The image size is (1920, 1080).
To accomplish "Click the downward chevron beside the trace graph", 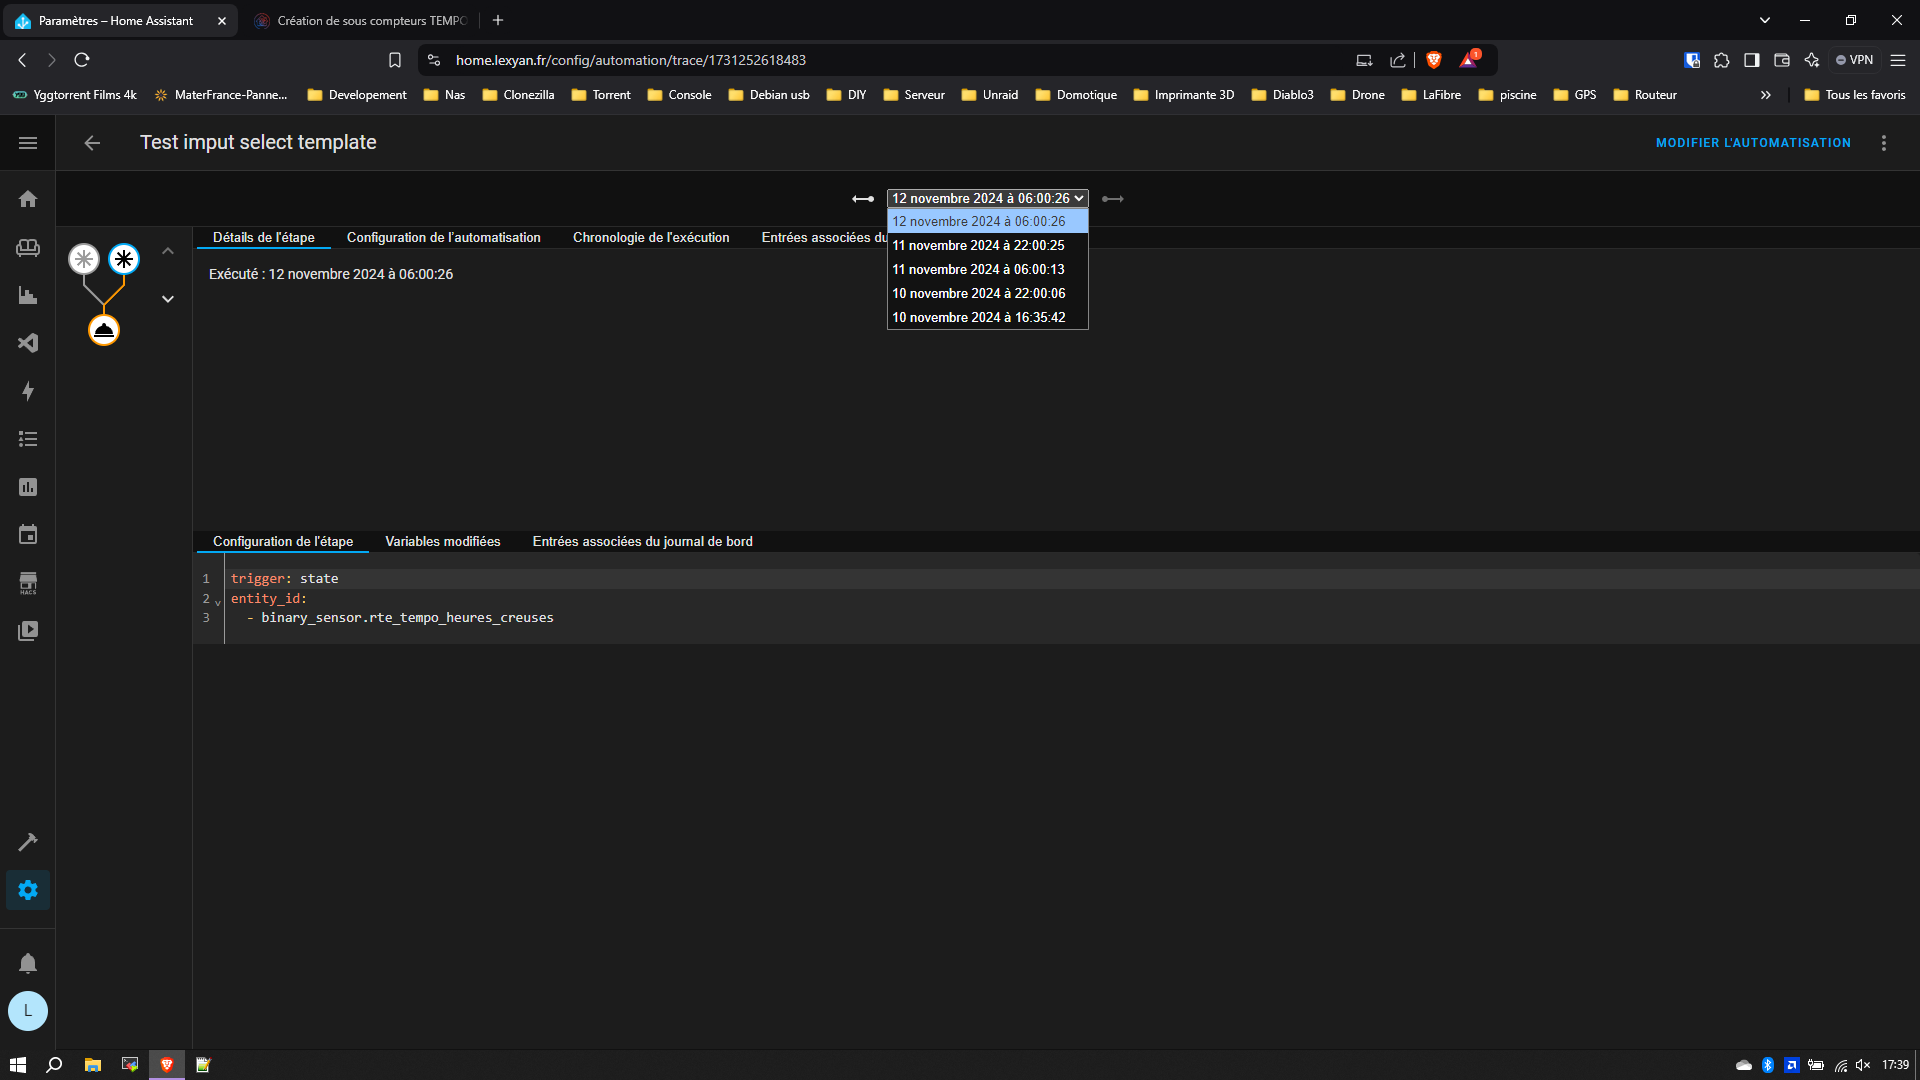I will pyautogui.click(x=168, y=299).
